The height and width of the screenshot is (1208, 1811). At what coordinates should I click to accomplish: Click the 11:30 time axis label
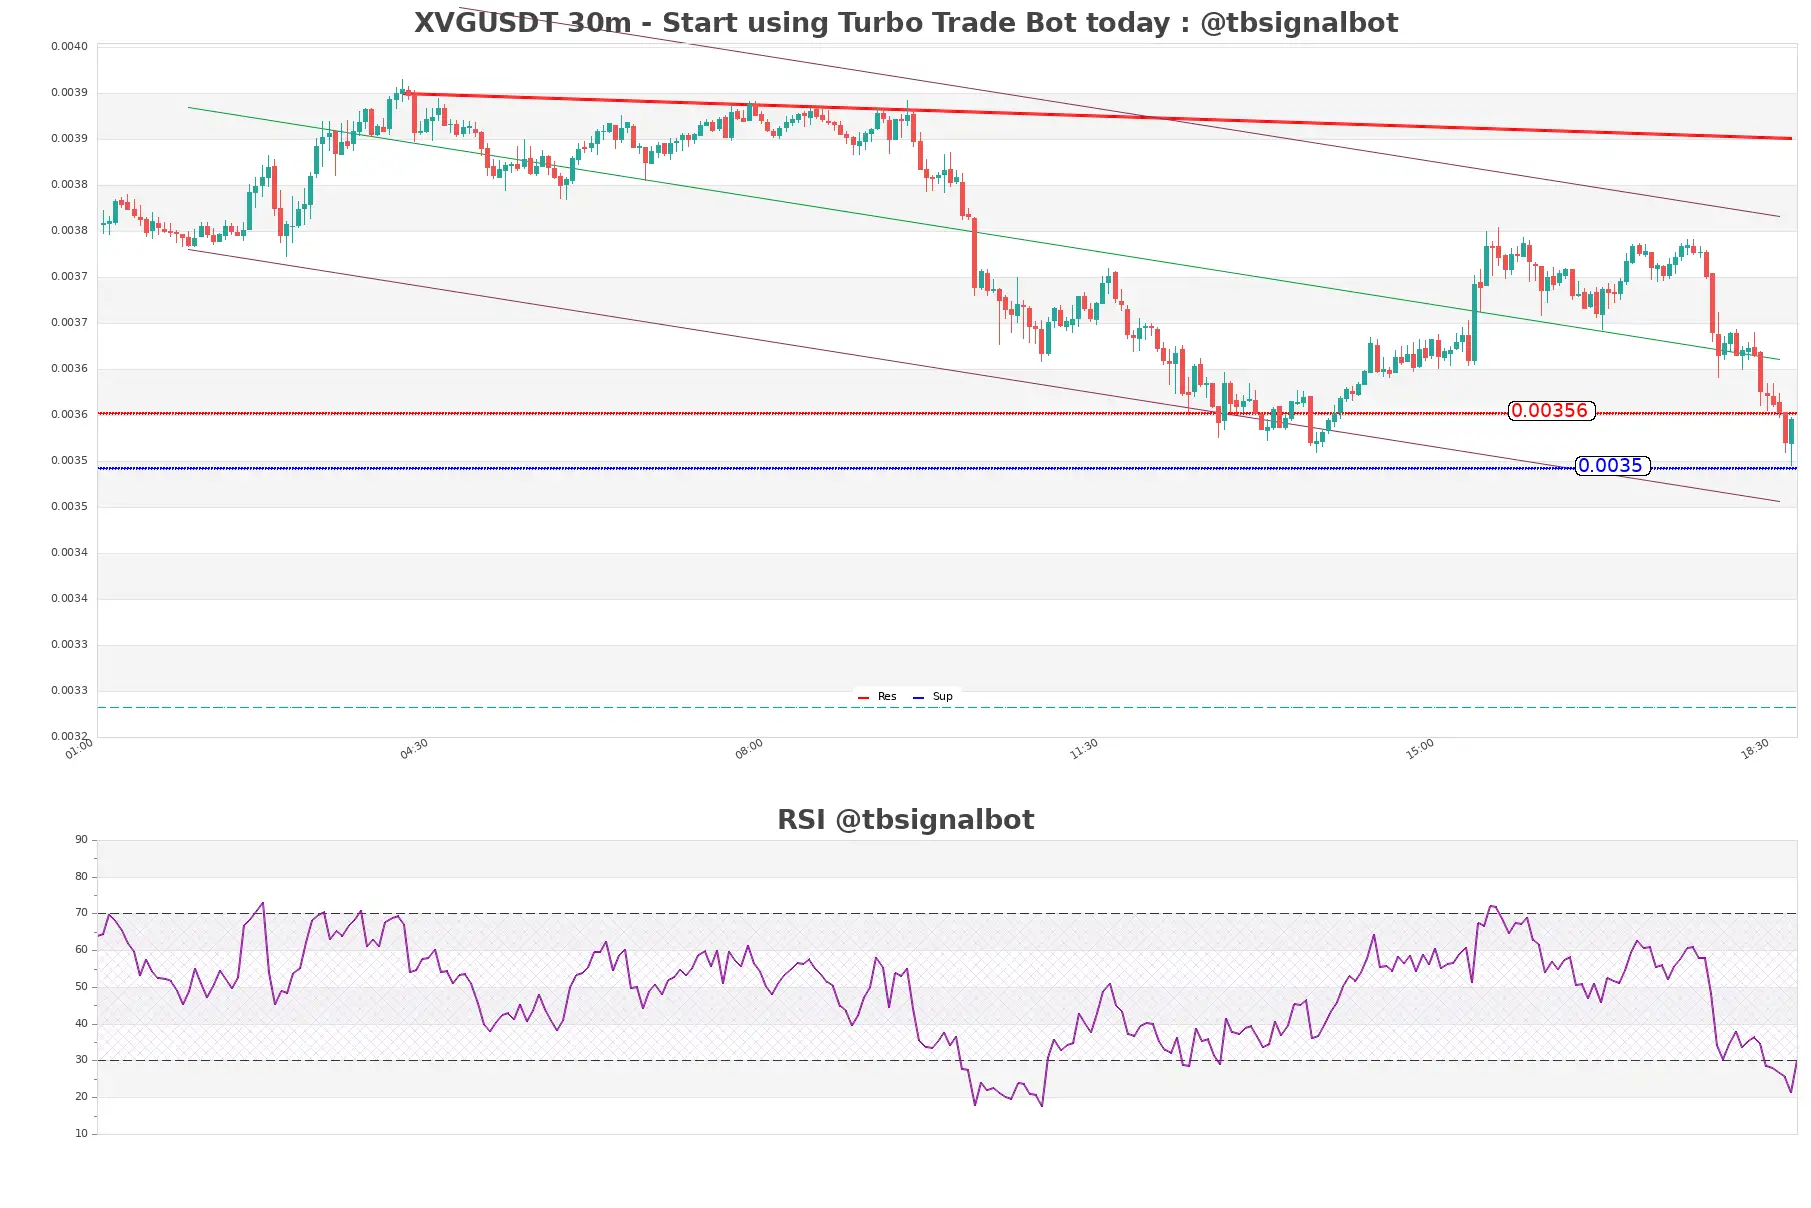pos(1084,750)
